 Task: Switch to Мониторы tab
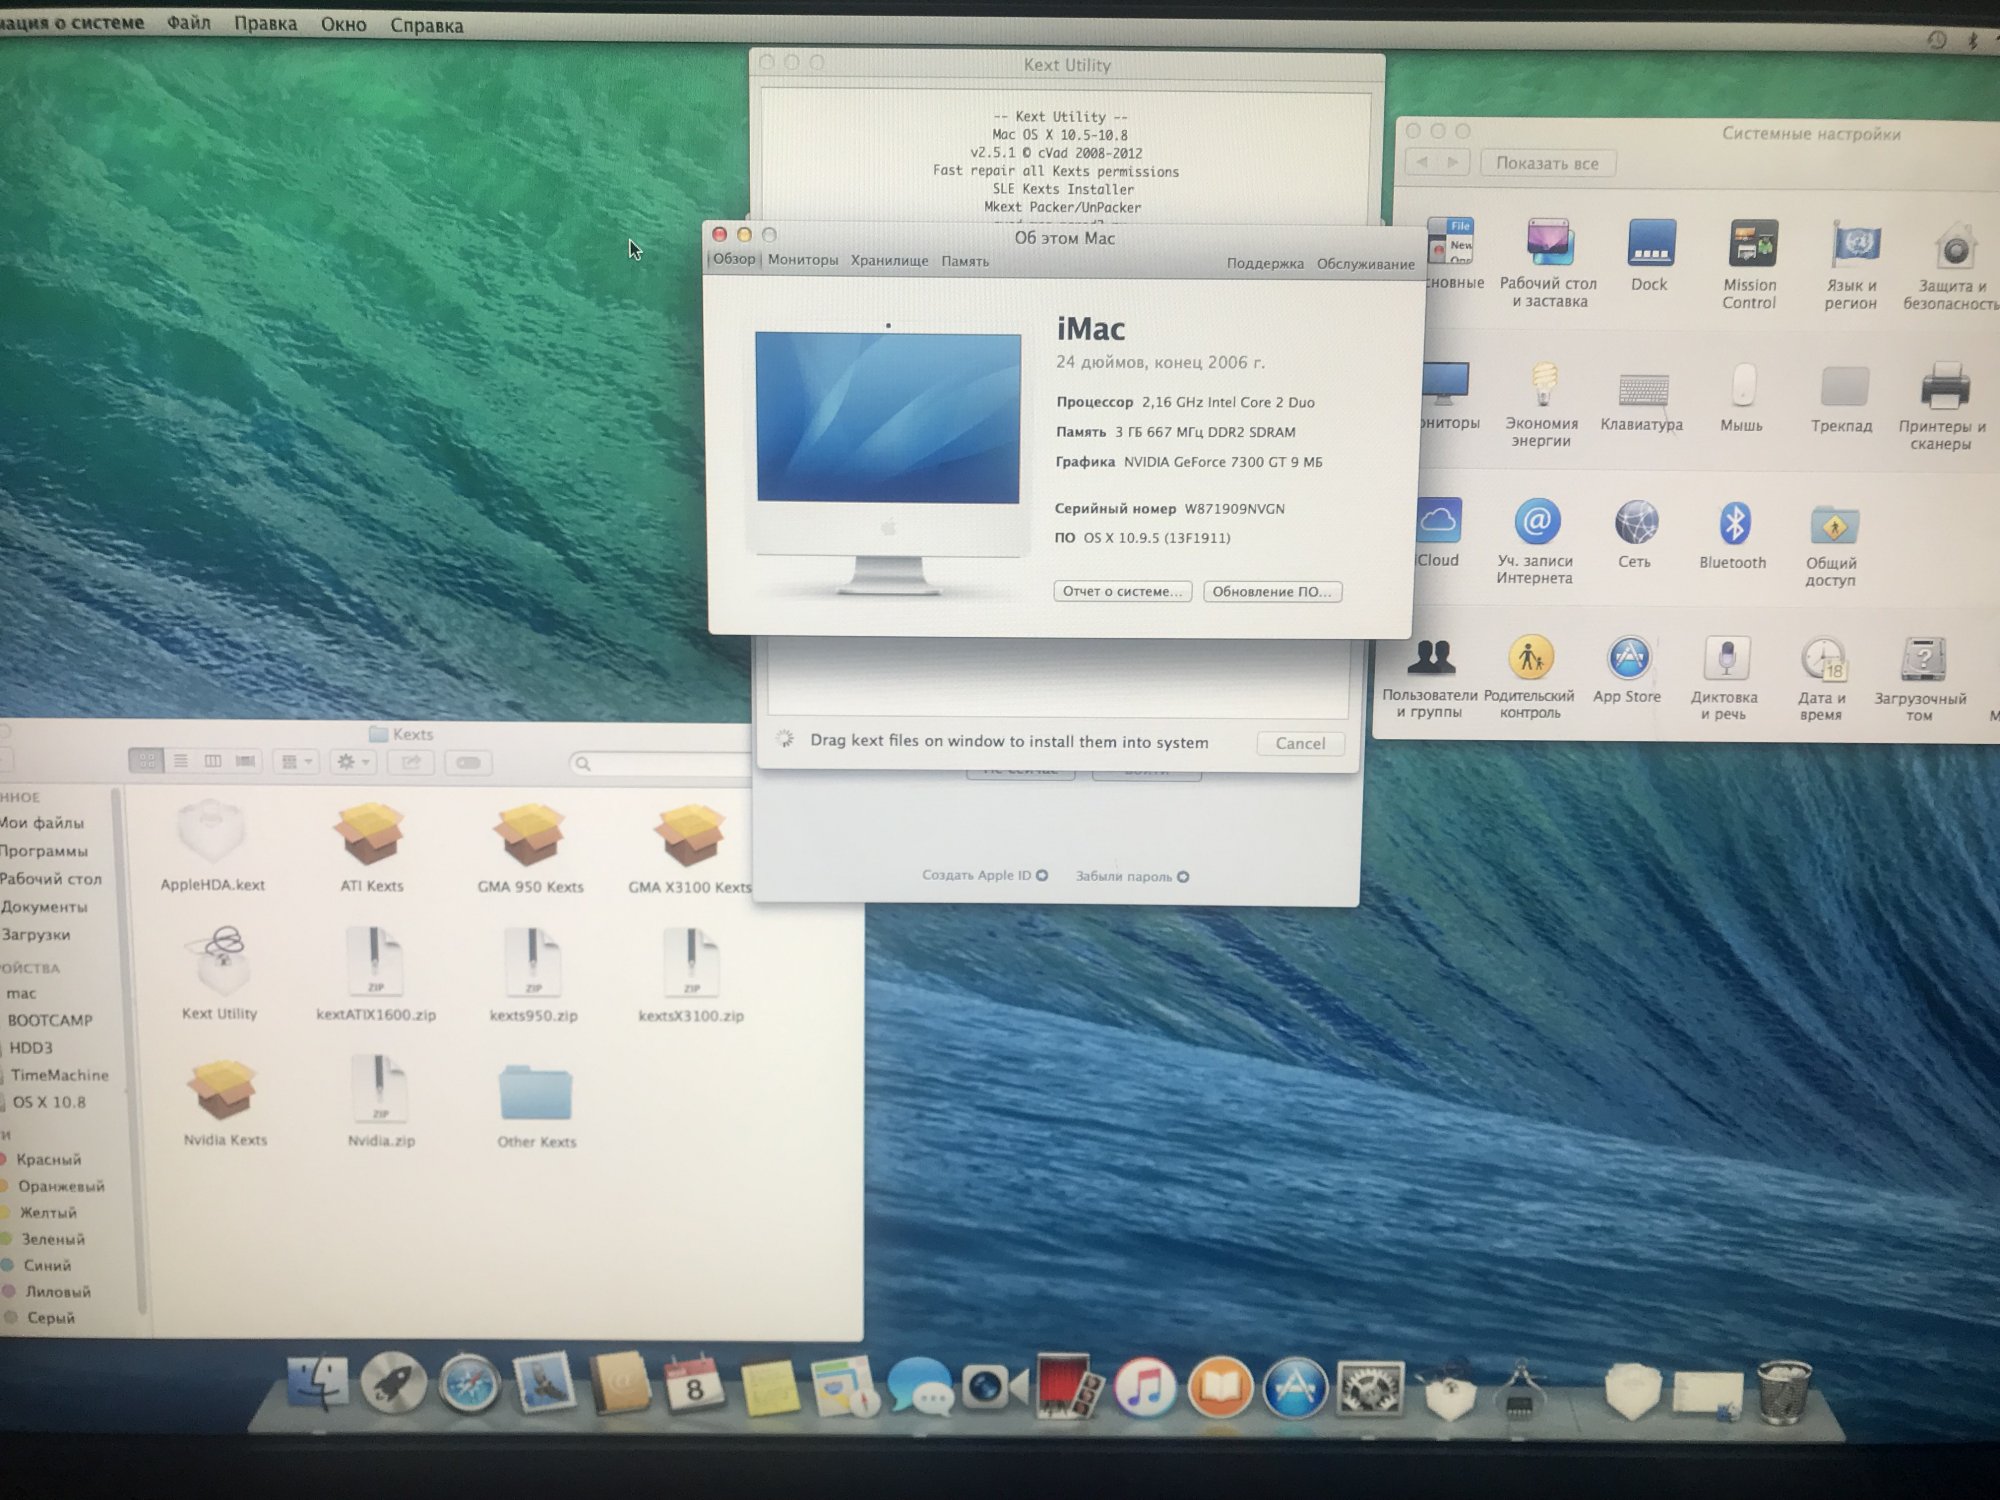click(x=803, y=260)
